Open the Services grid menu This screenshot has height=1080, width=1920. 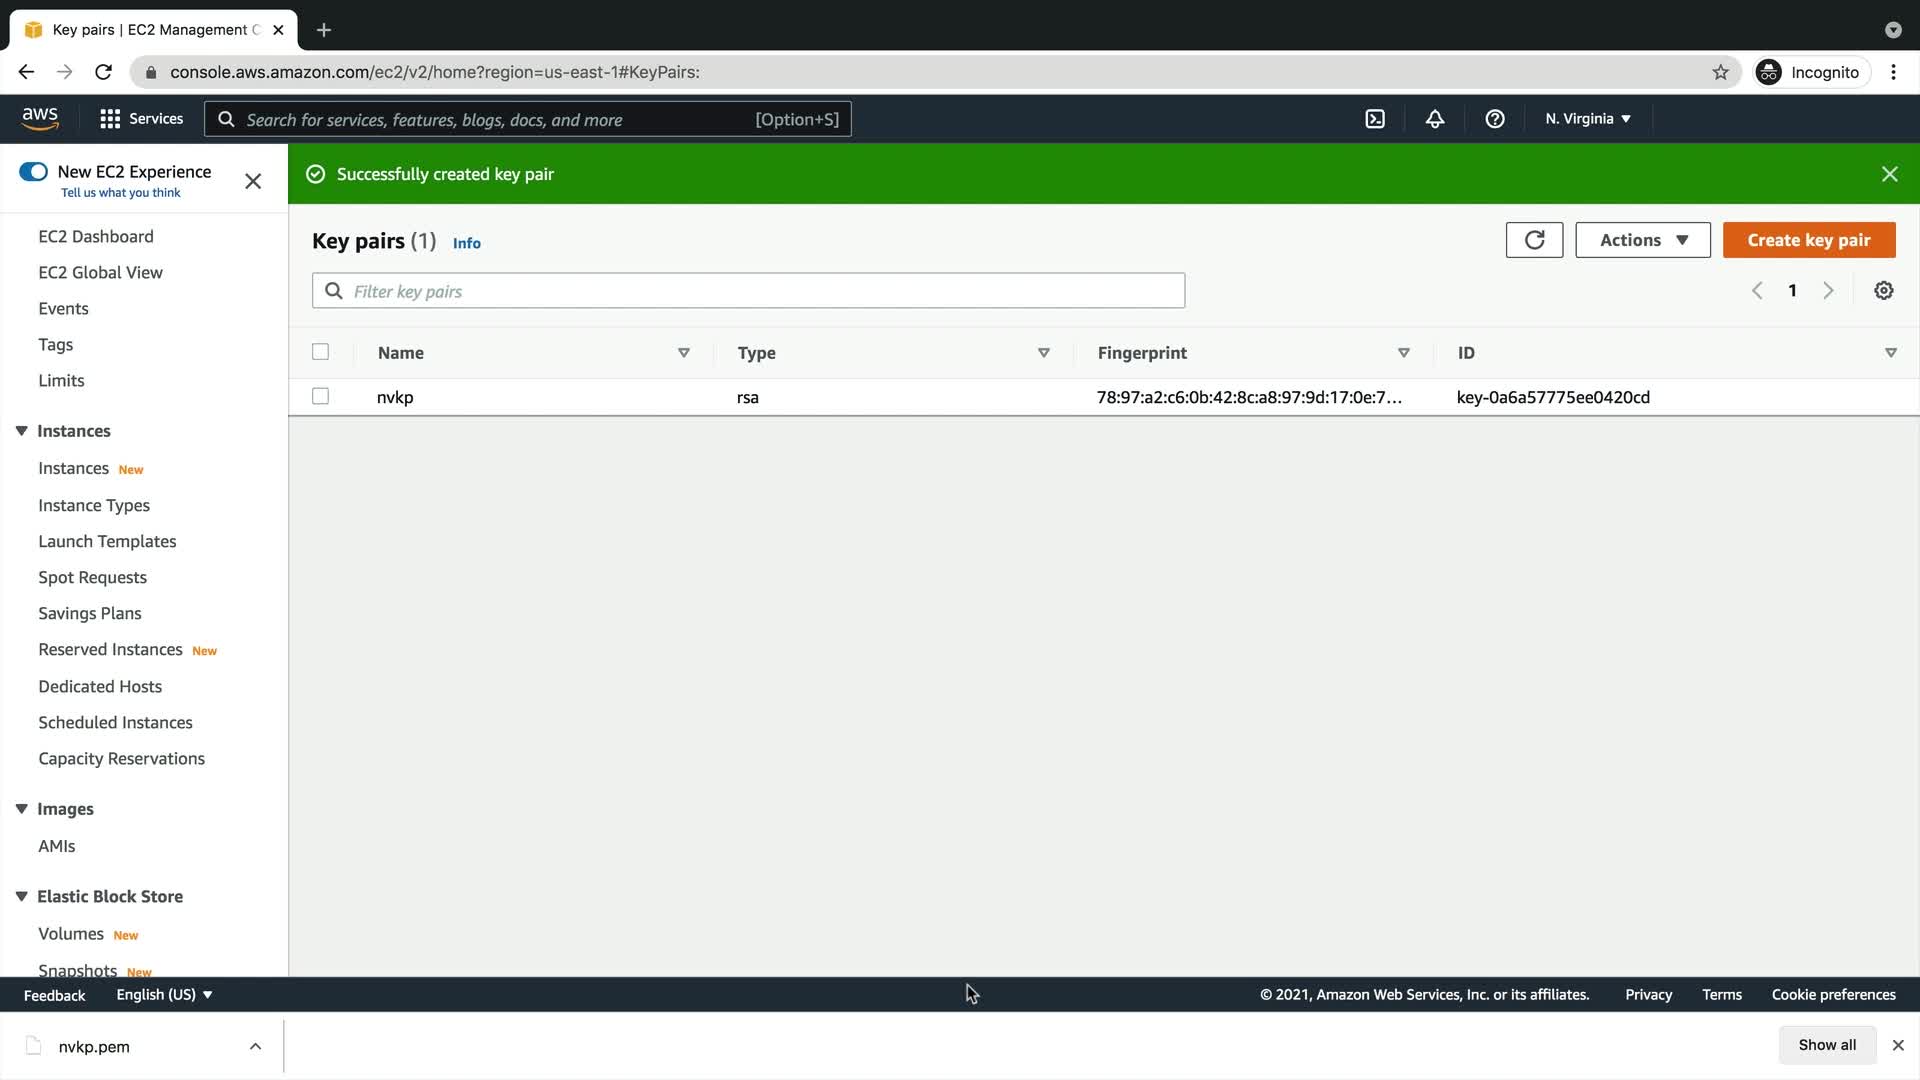(141, 119)
